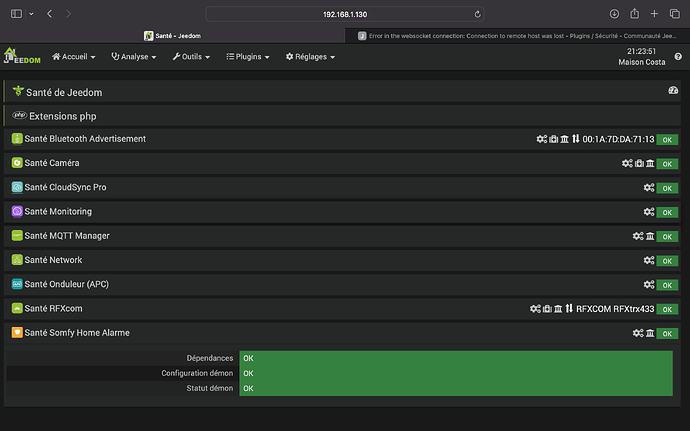
Task: Click the browser share icon
Action: pos(634,14)
